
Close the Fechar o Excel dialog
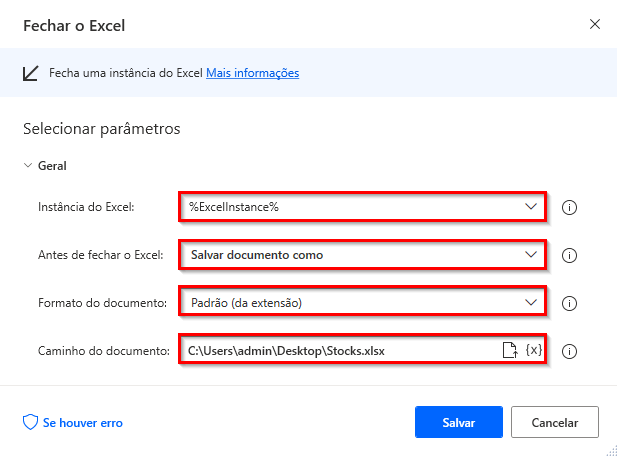click(x=595, y=24)
